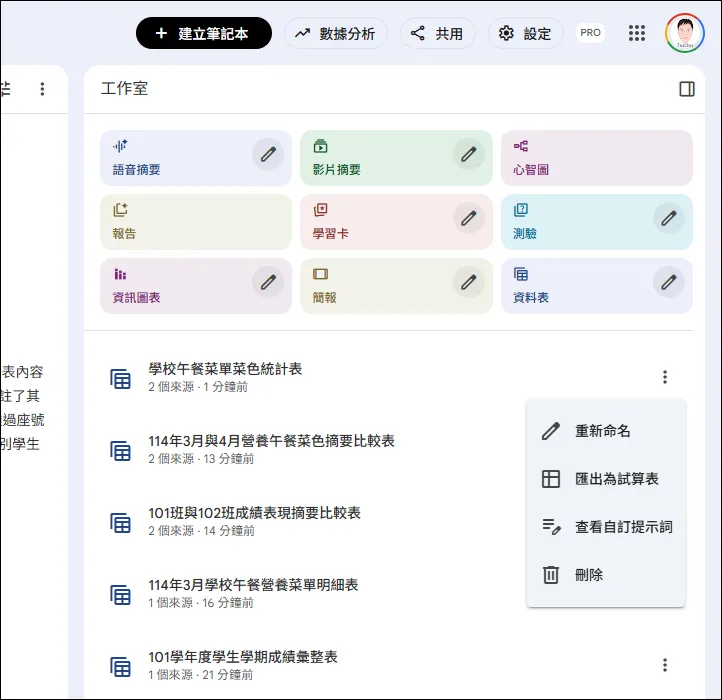Open 114年3月學校午餐營養菜單明細表
Screen dimensions: 722x700
[x=253, y=585]
